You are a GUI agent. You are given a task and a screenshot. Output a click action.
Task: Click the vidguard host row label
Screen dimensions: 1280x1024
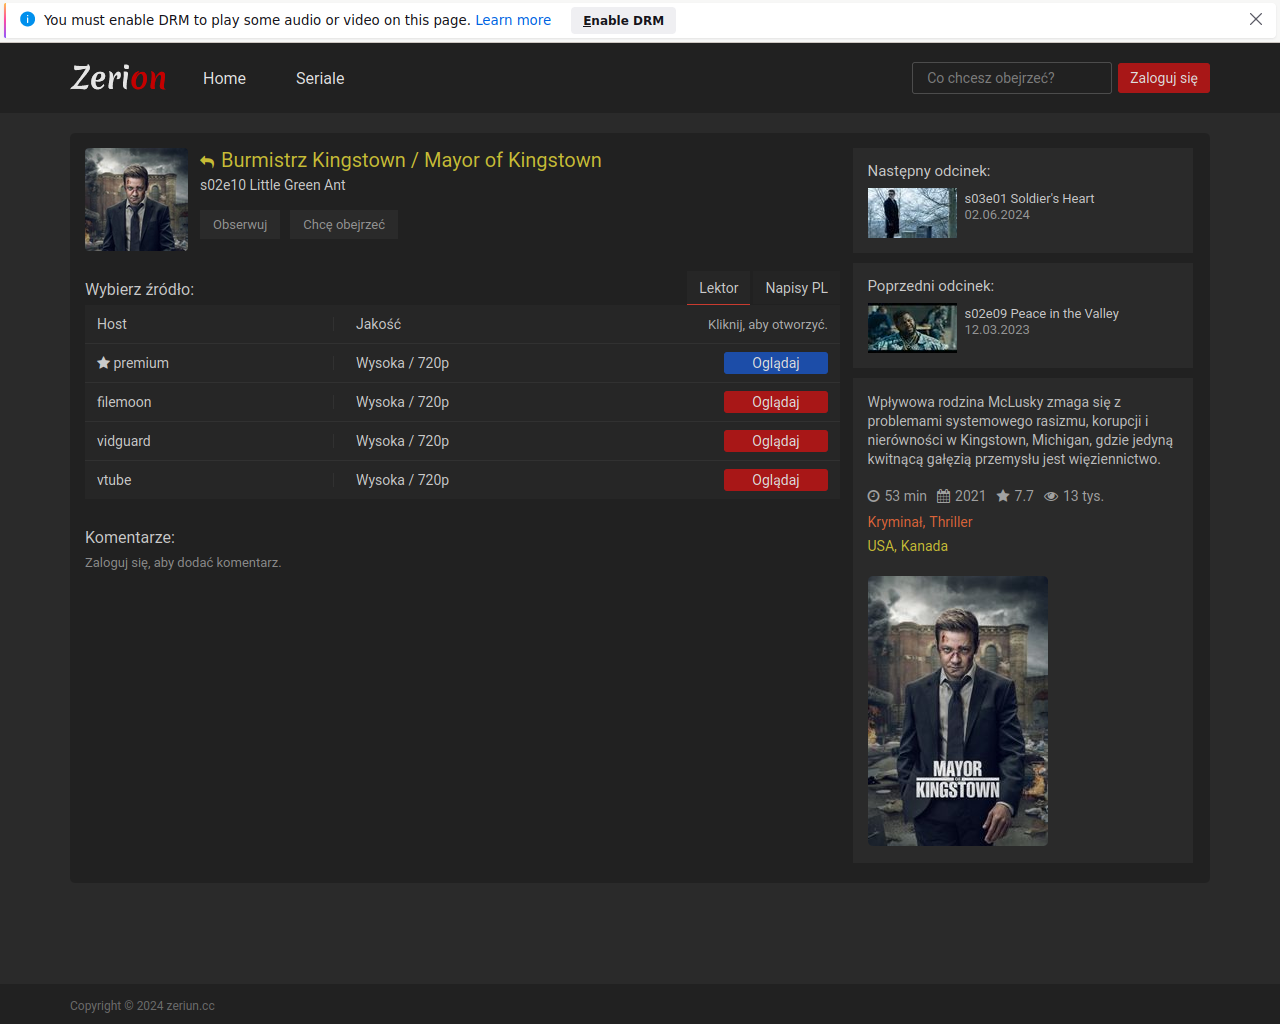coord(124,441)
